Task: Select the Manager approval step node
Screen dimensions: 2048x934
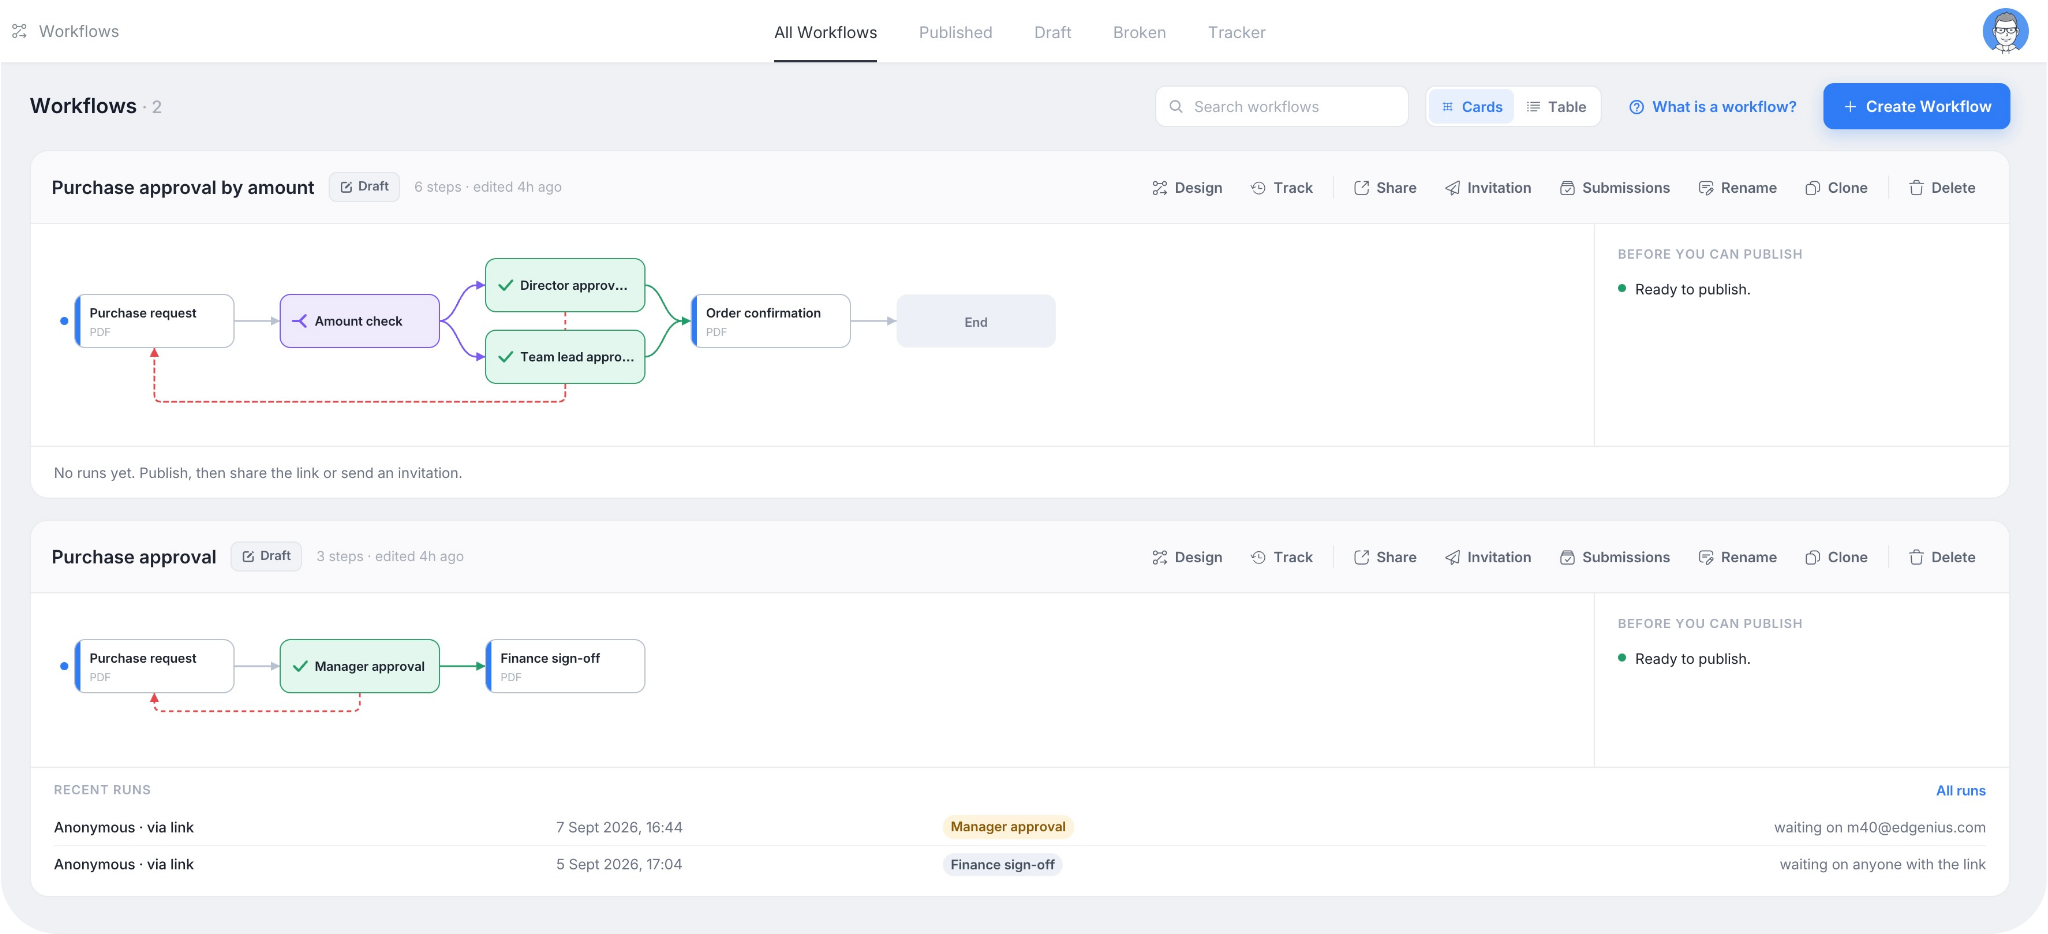Action: click(360, 666)
